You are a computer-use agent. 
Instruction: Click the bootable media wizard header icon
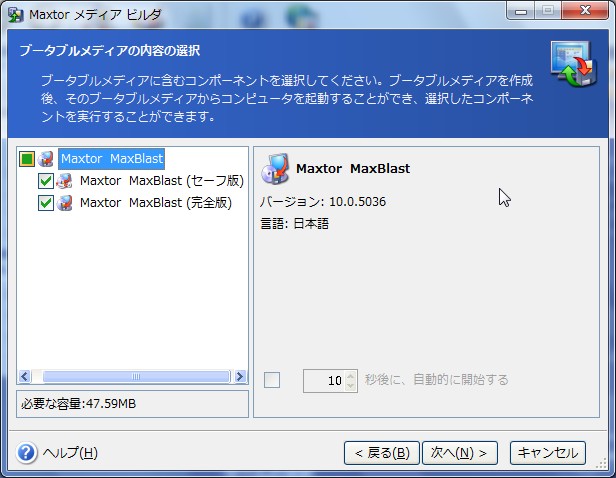[x=573, y=64]
